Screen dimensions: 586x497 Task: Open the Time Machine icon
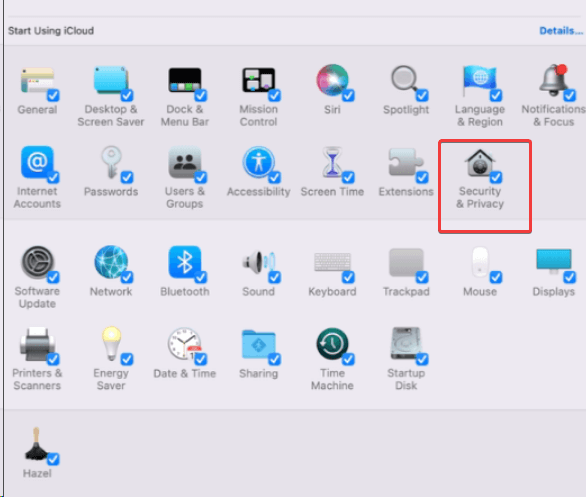332,344
